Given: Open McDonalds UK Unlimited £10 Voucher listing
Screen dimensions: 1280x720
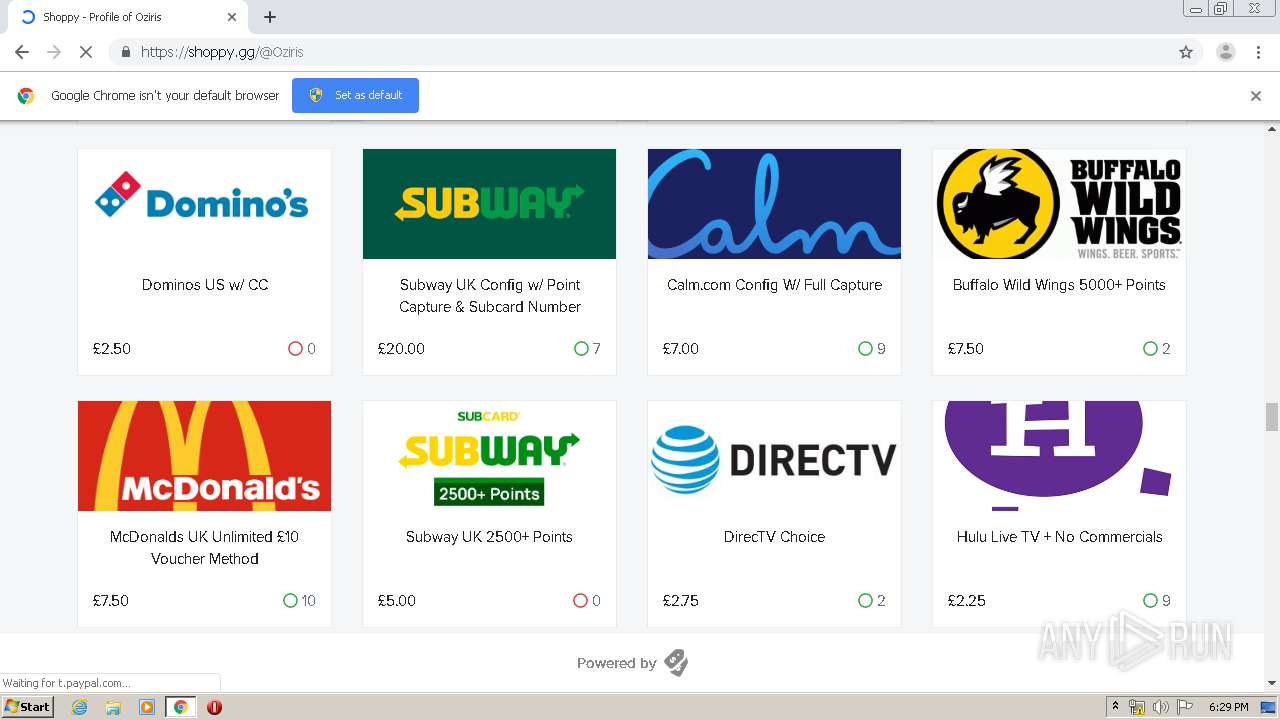Looking at the screenshot, I should (205, 548).
